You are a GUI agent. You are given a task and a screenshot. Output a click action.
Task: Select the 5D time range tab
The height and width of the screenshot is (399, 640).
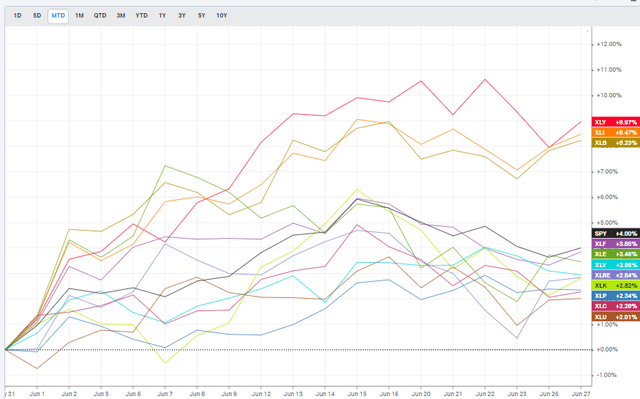pyautogui.click(x=37, y=16)
